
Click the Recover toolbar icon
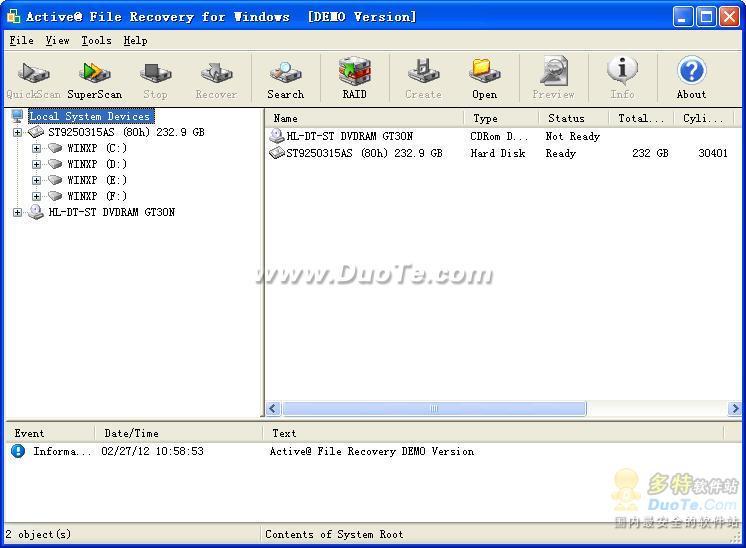216,72
